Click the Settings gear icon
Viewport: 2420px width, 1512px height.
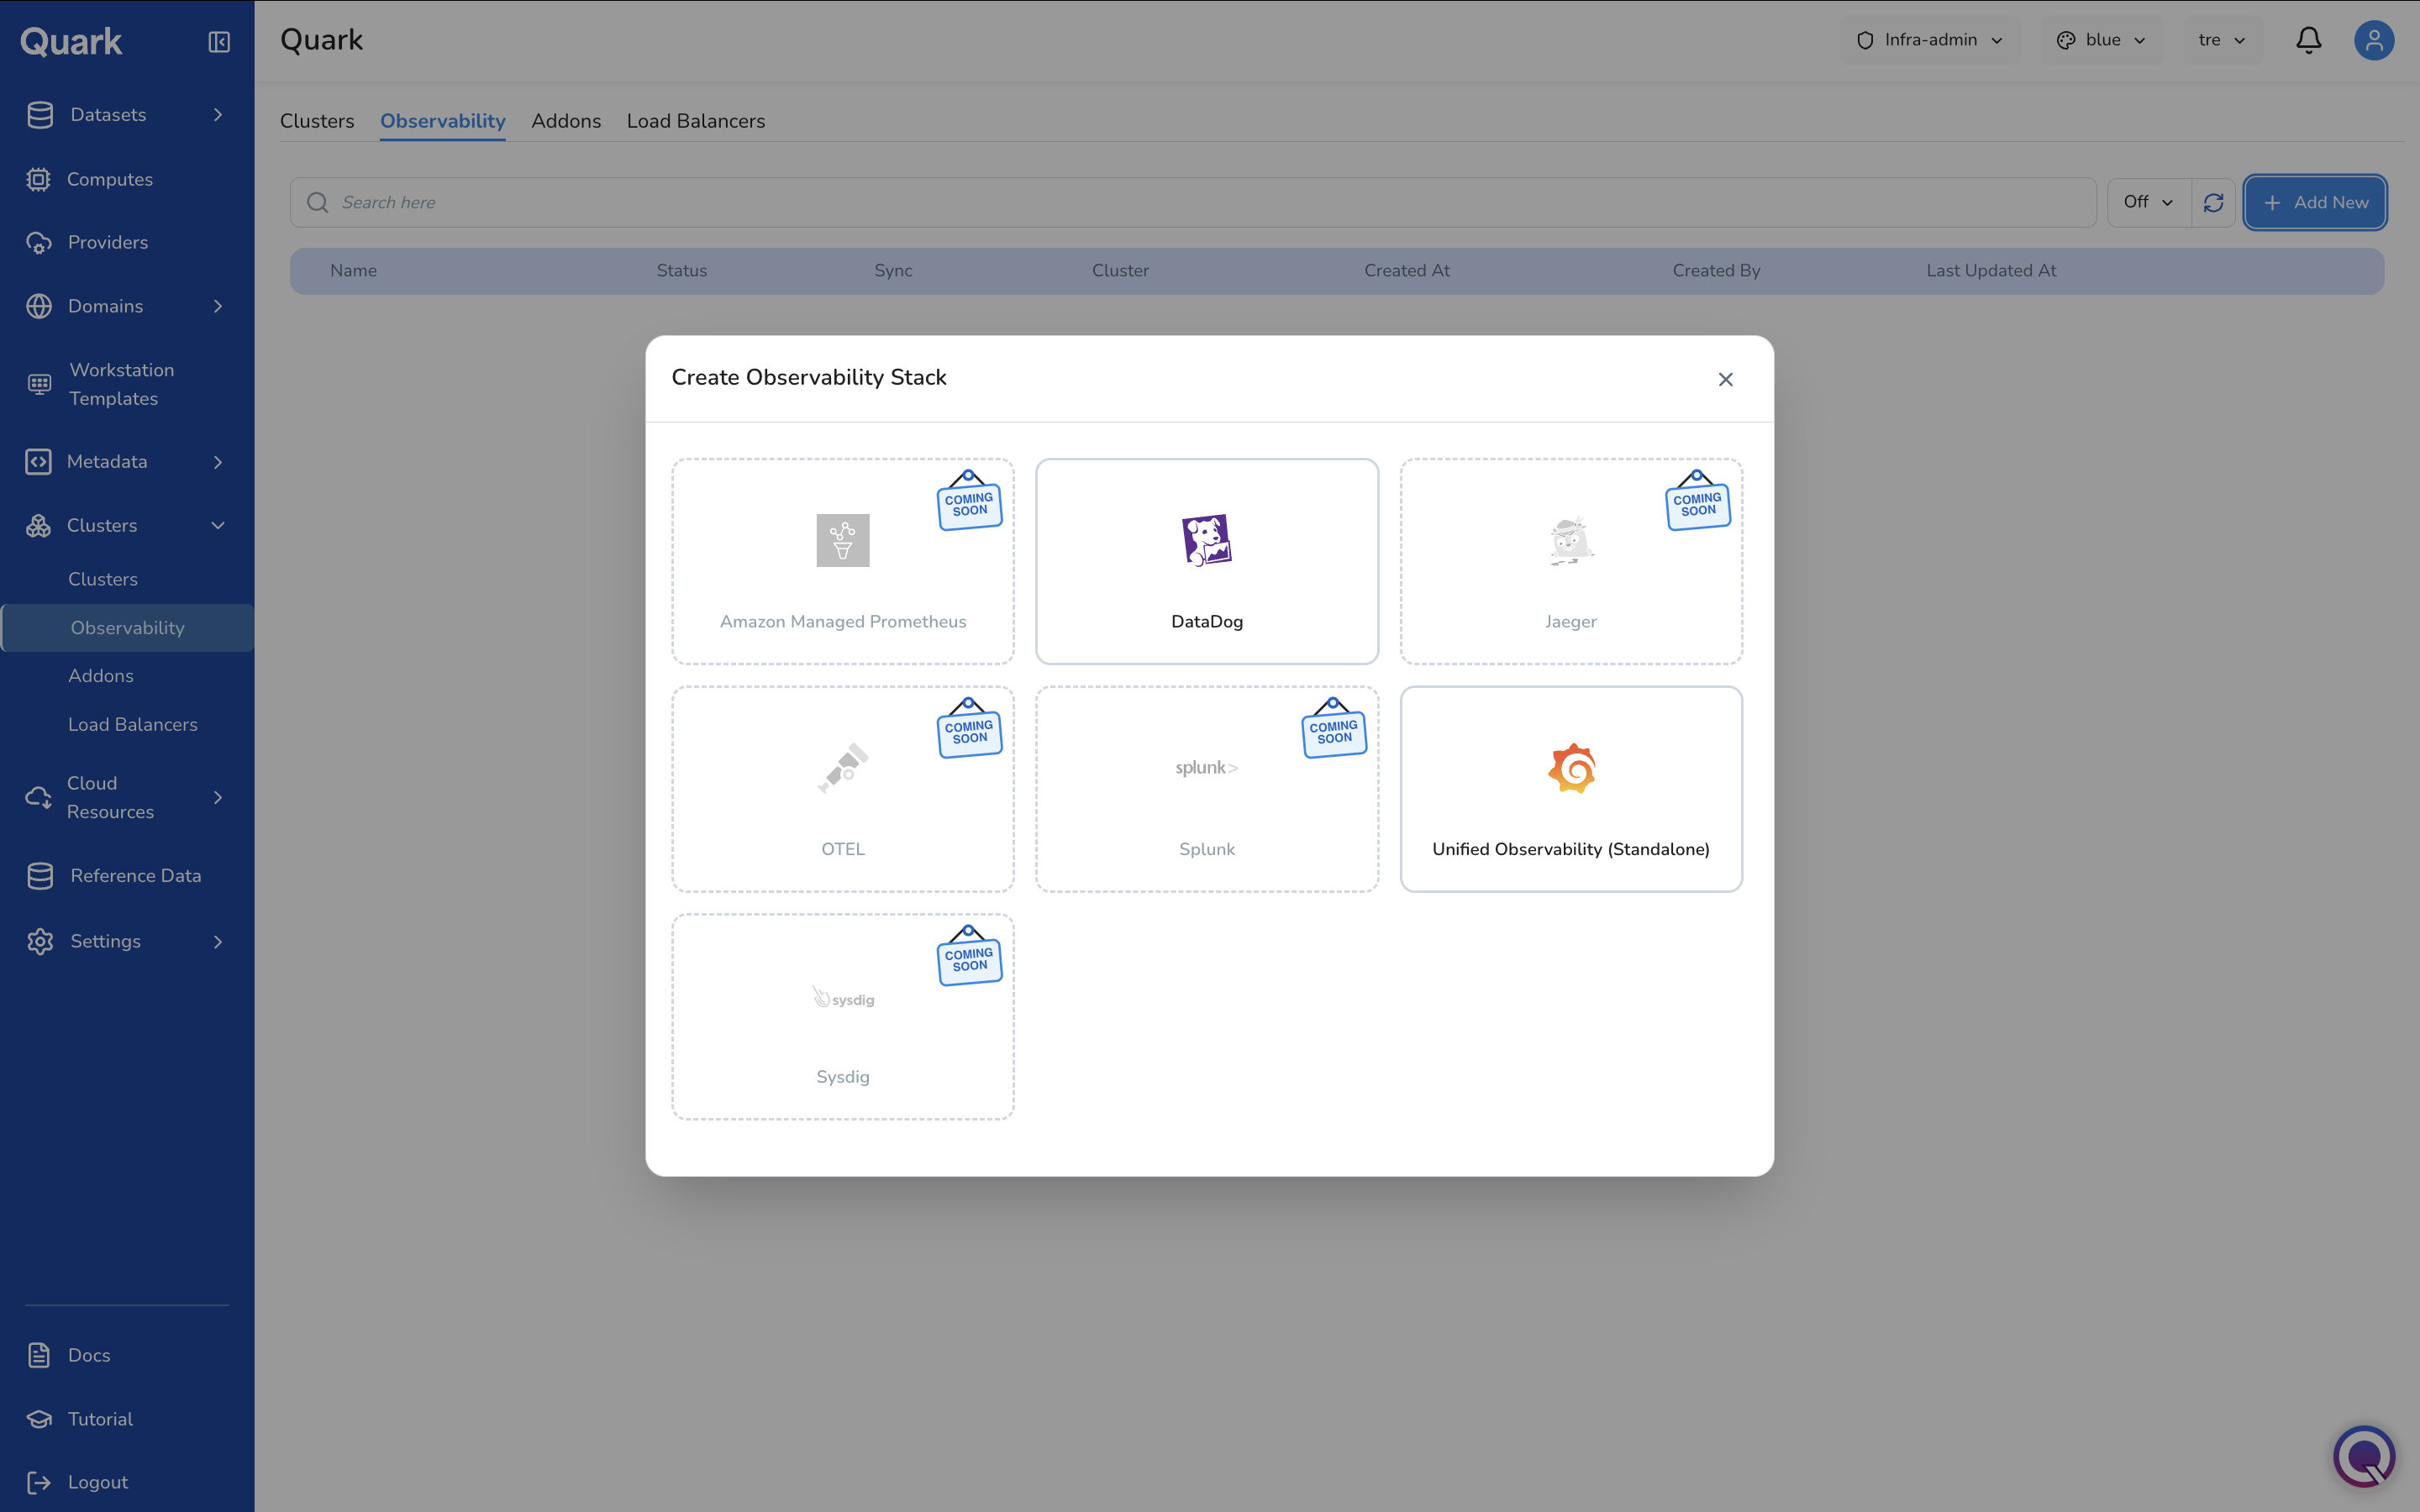click(x=40, y=942)
